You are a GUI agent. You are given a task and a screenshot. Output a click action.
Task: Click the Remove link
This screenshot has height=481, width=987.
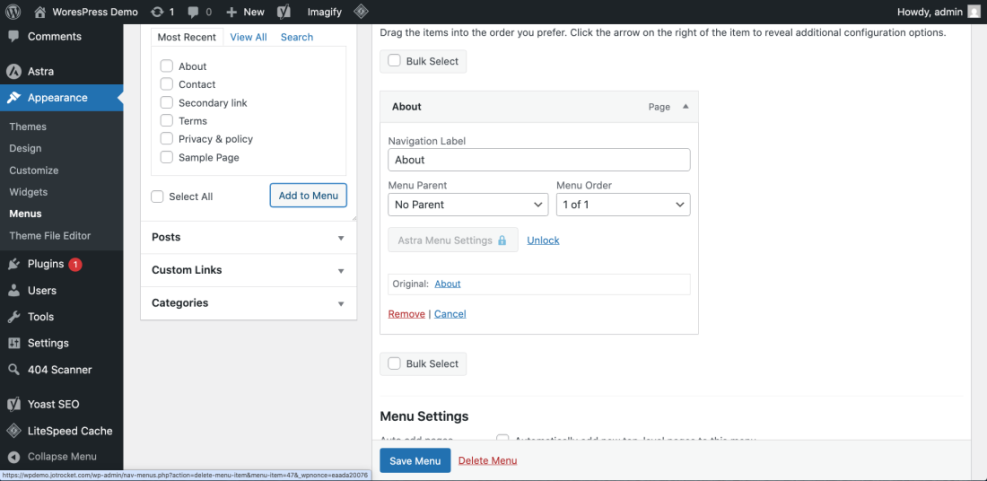(x=407, y=314)
